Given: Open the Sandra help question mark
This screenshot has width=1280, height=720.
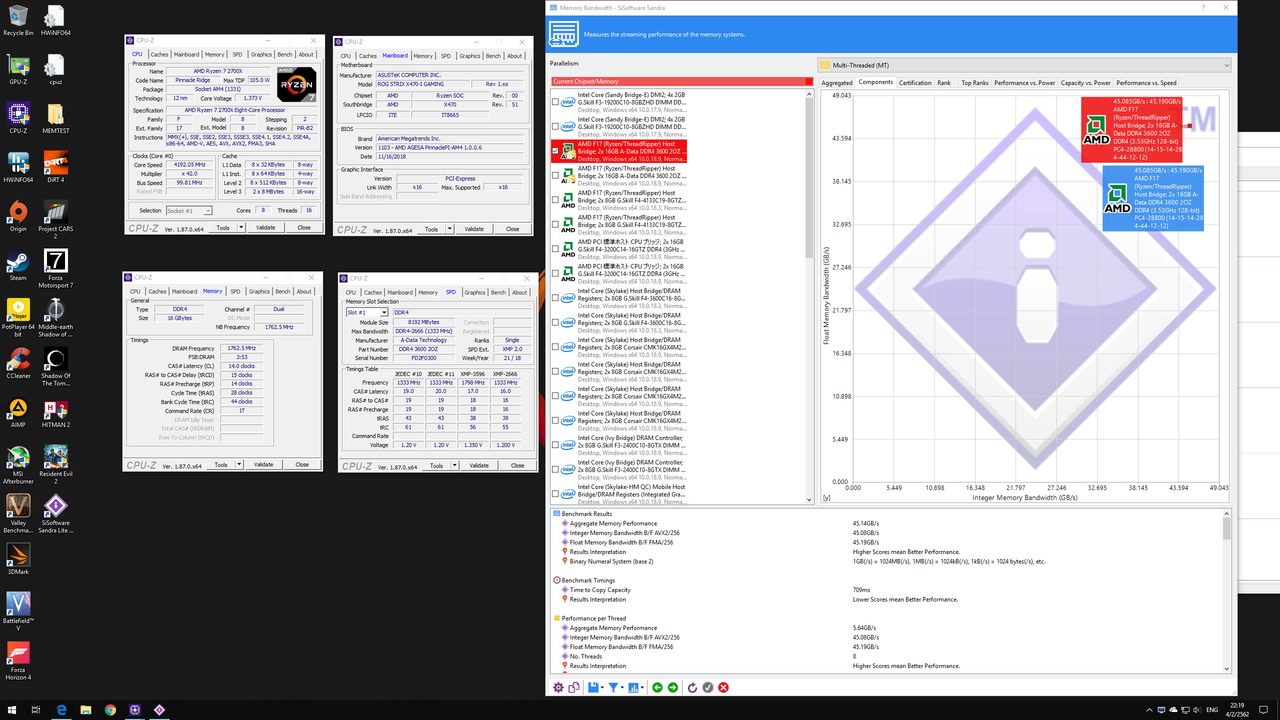Looking at the screenshot, I should 1203,7.
